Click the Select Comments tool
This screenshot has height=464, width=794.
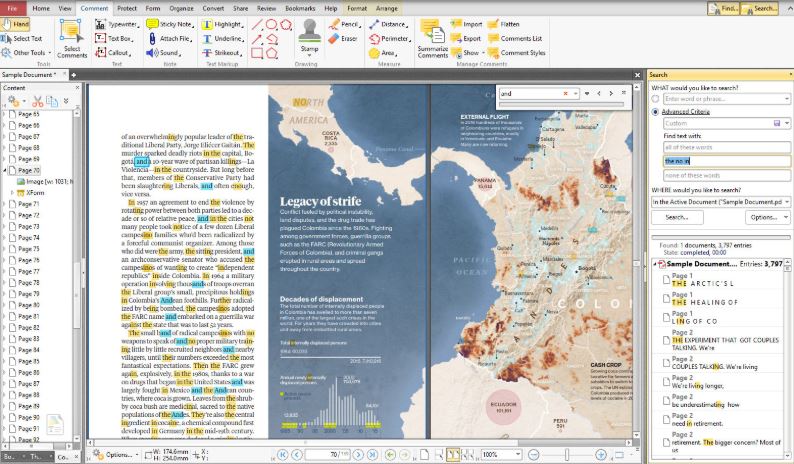[72, 39]
